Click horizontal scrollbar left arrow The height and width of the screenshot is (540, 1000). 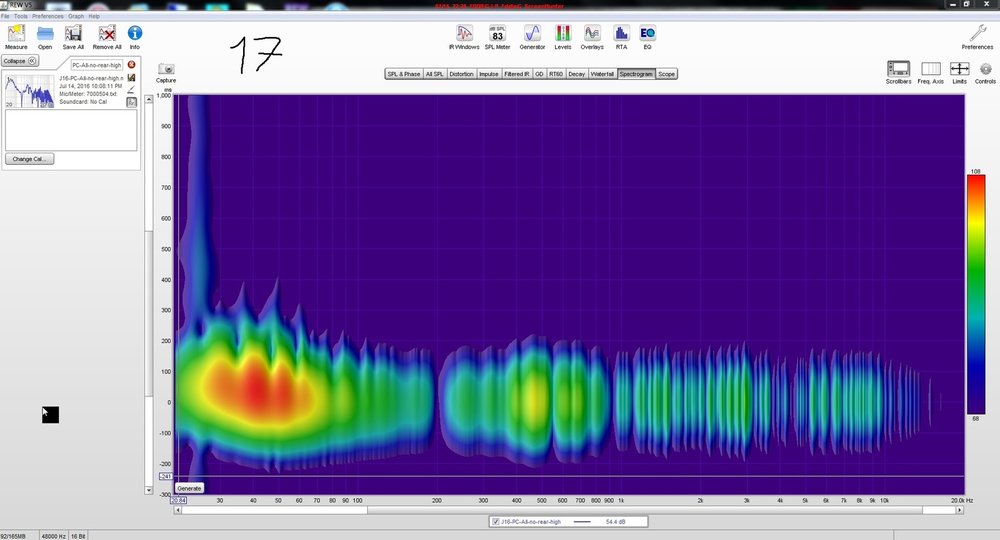coord(178,510)
